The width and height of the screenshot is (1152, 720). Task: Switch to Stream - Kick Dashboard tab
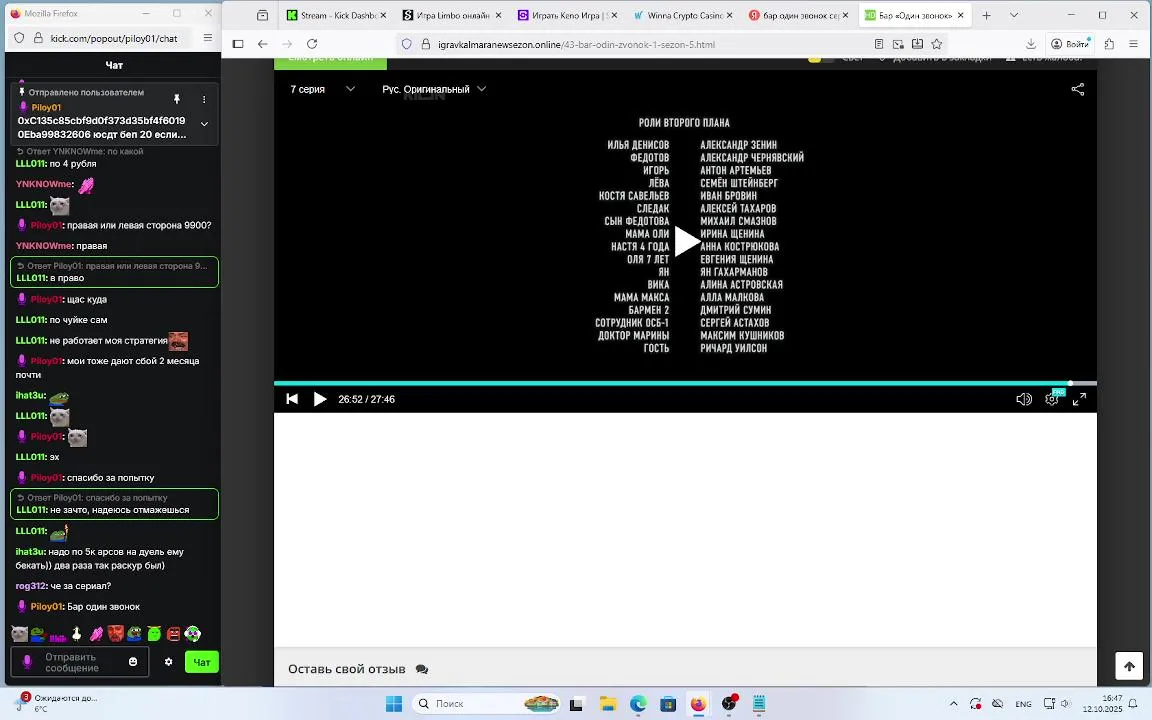click(x=335, y=15)
